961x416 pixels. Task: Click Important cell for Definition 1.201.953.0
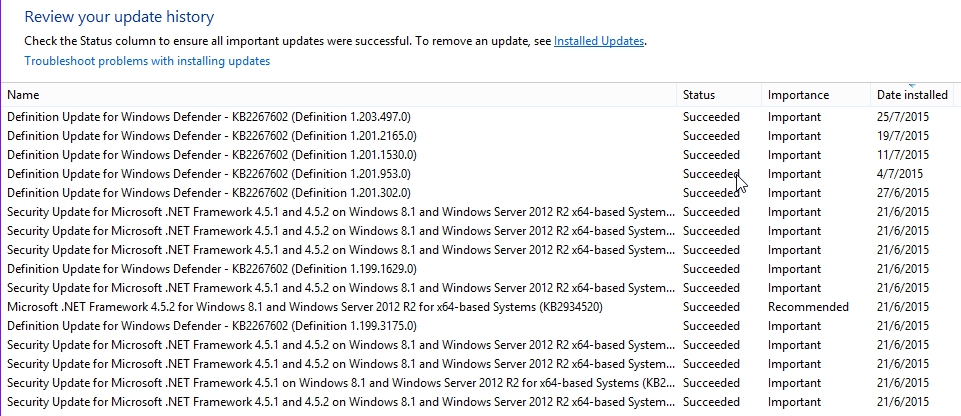coord(794,173)
